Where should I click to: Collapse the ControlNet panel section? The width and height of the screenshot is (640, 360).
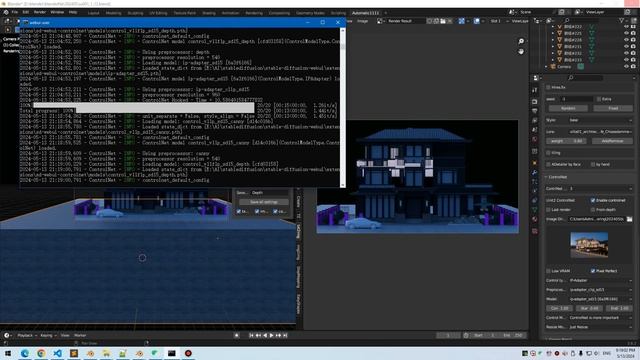click(x=547, y=177)
